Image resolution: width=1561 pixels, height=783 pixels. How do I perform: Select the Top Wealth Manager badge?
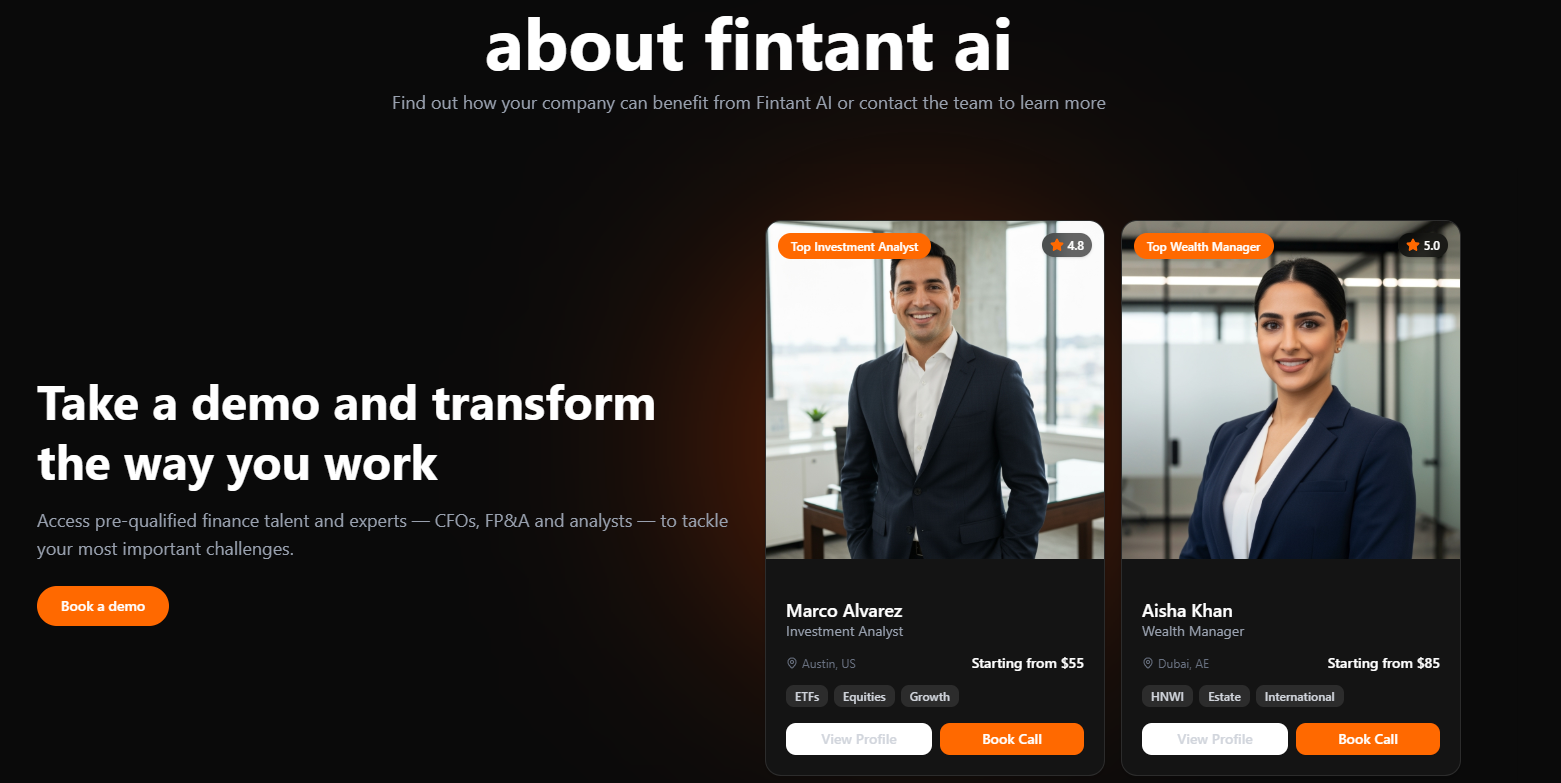click(1204, 247)
